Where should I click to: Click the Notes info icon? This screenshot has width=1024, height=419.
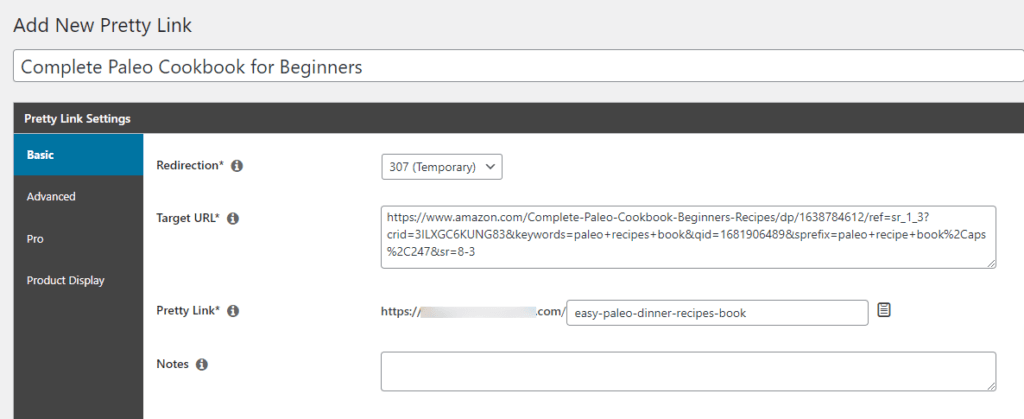[201, 365]
